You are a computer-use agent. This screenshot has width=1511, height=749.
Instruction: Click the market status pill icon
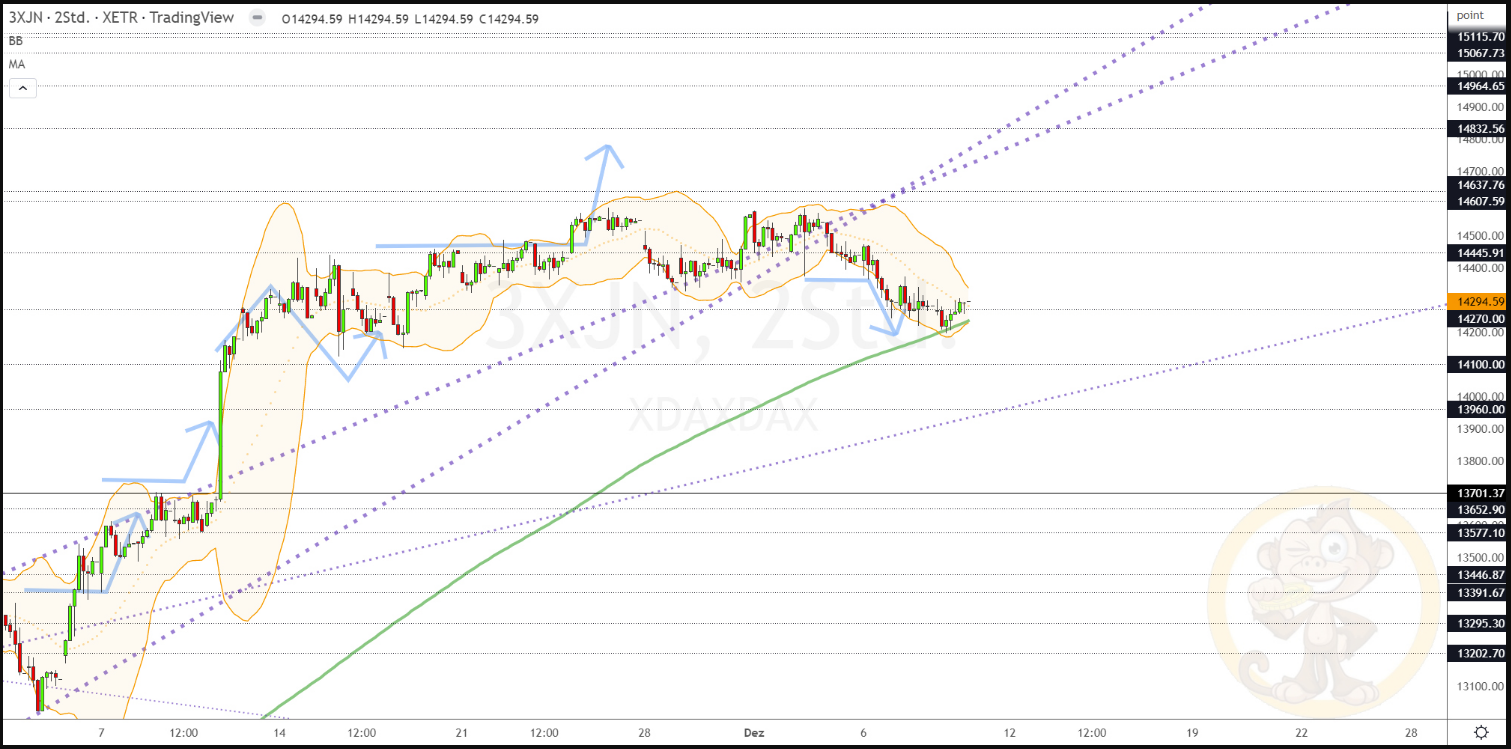(258, 18)
